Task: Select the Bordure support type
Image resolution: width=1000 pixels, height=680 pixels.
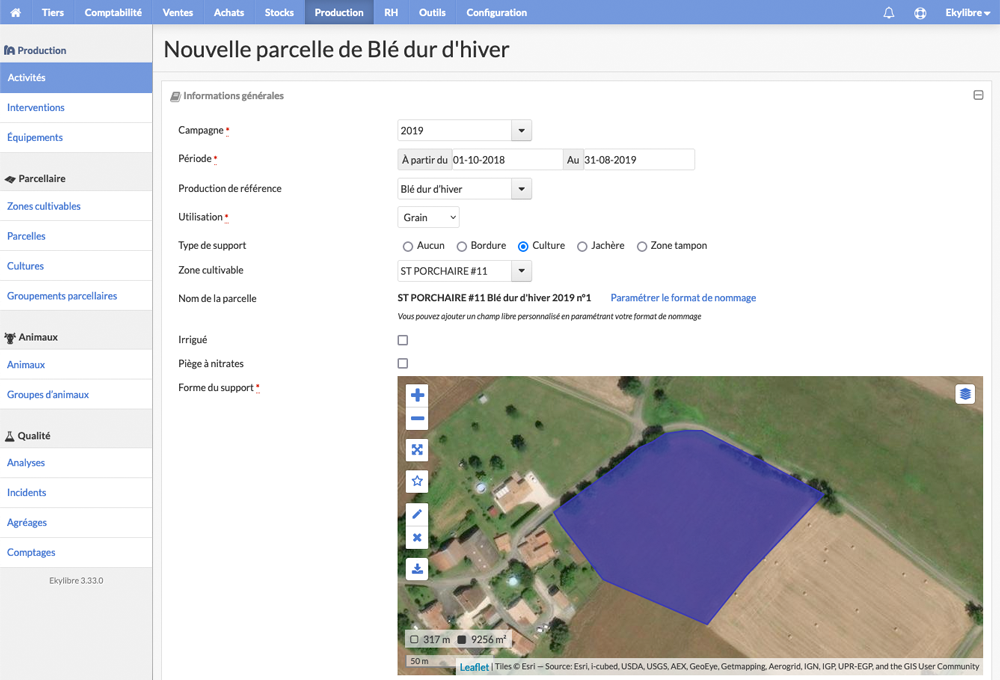Action: [x=462, y=246]
